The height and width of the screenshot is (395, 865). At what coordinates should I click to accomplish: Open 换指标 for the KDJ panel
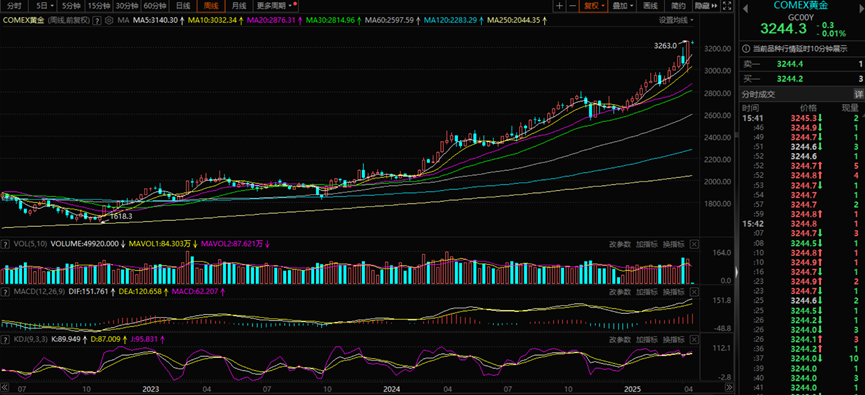[x=673, y=339]
